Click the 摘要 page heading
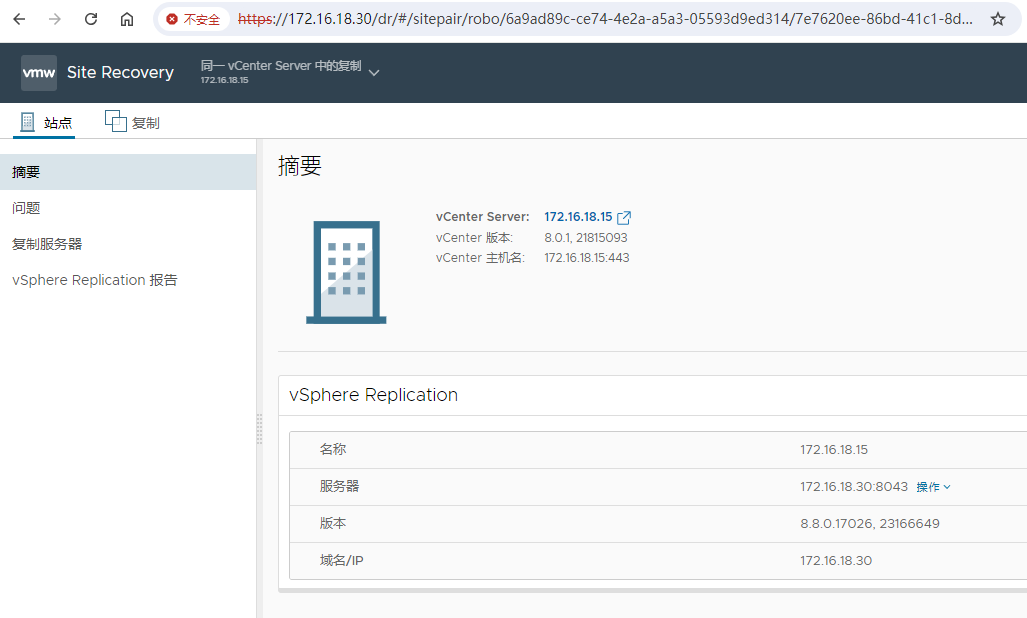 tap(300, 166)
